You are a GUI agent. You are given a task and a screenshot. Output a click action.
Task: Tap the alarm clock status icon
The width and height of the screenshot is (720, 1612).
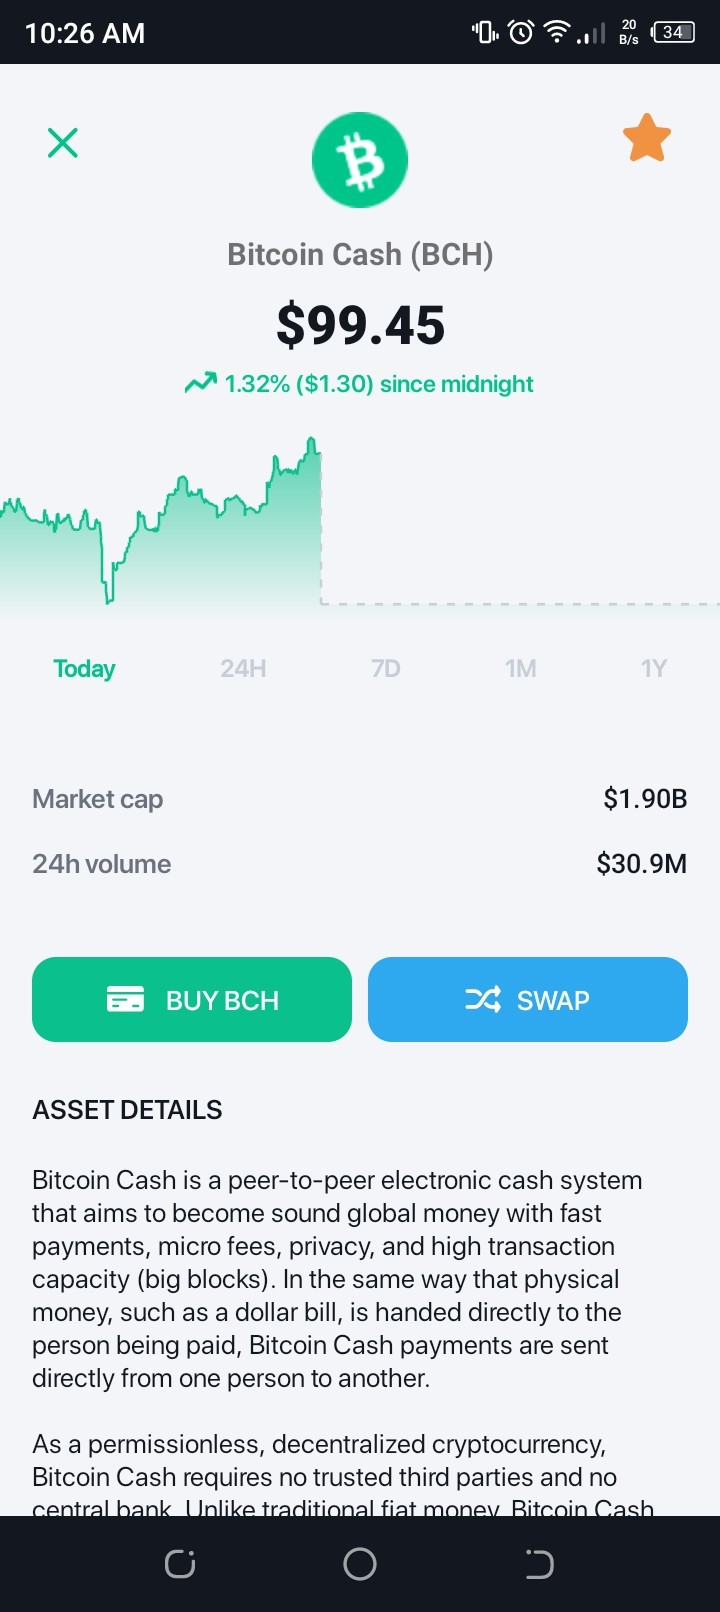pyautogui.click(x=521, y=33)
